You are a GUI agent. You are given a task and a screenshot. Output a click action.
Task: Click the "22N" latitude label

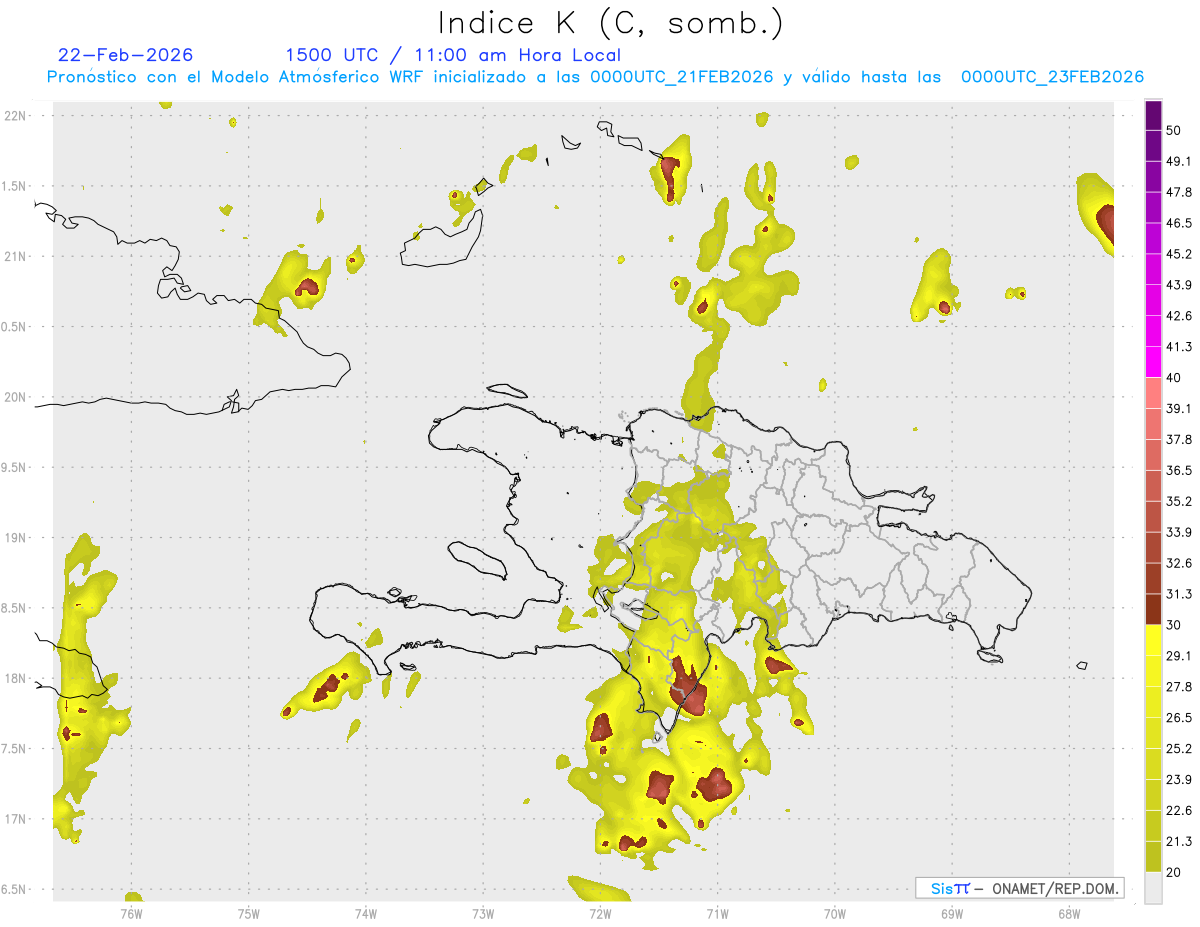15,115
